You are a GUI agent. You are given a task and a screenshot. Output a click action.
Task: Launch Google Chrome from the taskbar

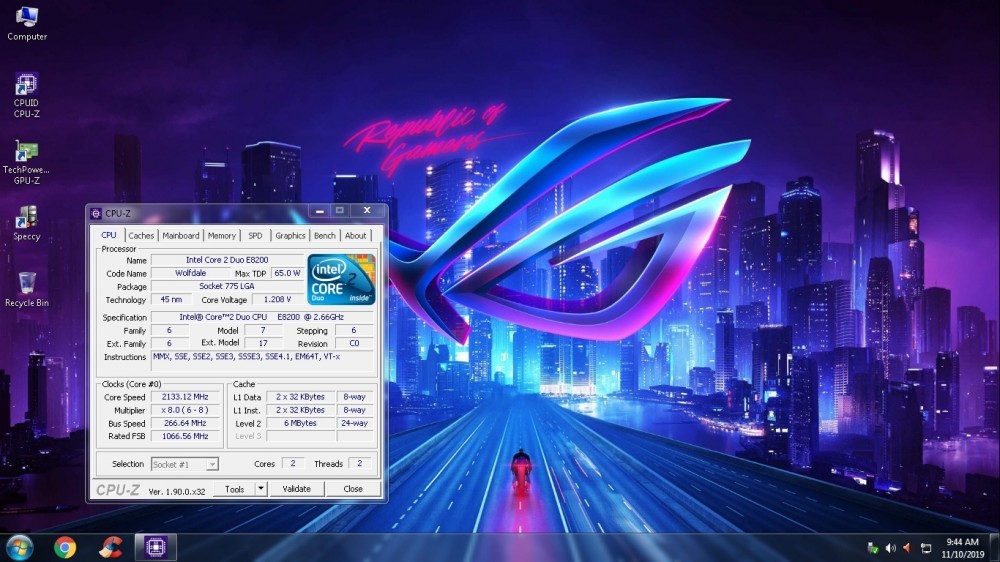[65, 547]
